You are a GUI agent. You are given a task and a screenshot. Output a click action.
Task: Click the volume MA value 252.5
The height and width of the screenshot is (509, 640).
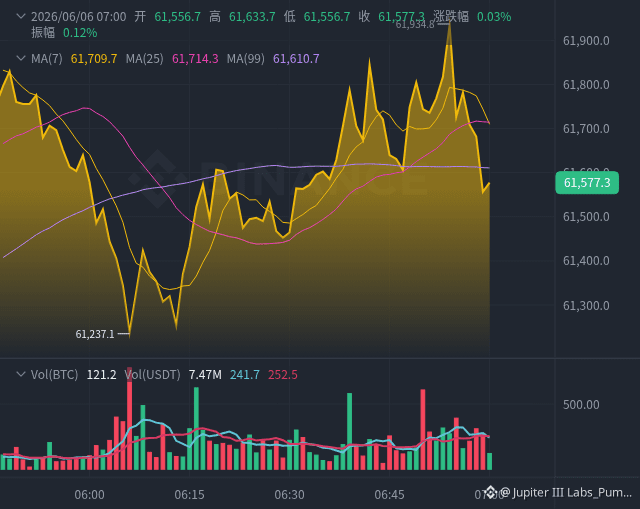click(282, 375)
